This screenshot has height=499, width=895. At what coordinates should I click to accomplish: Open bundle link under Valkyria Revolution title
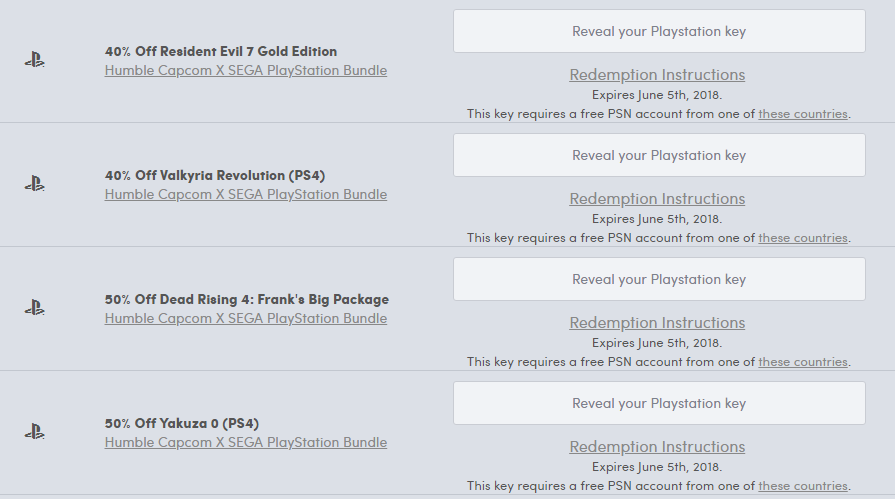pyautogui.click(x=245, y=194)
